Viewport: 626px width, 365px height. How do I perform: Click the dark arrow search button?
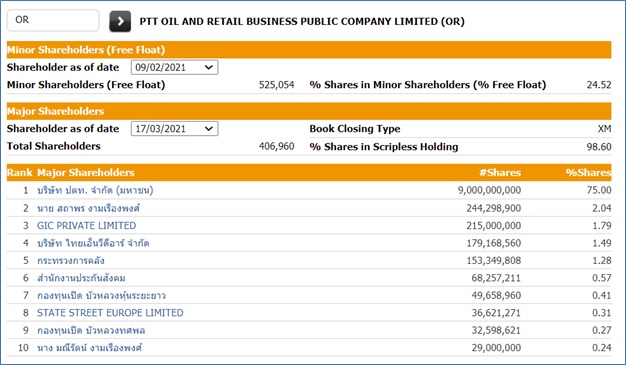pos(120,21)
